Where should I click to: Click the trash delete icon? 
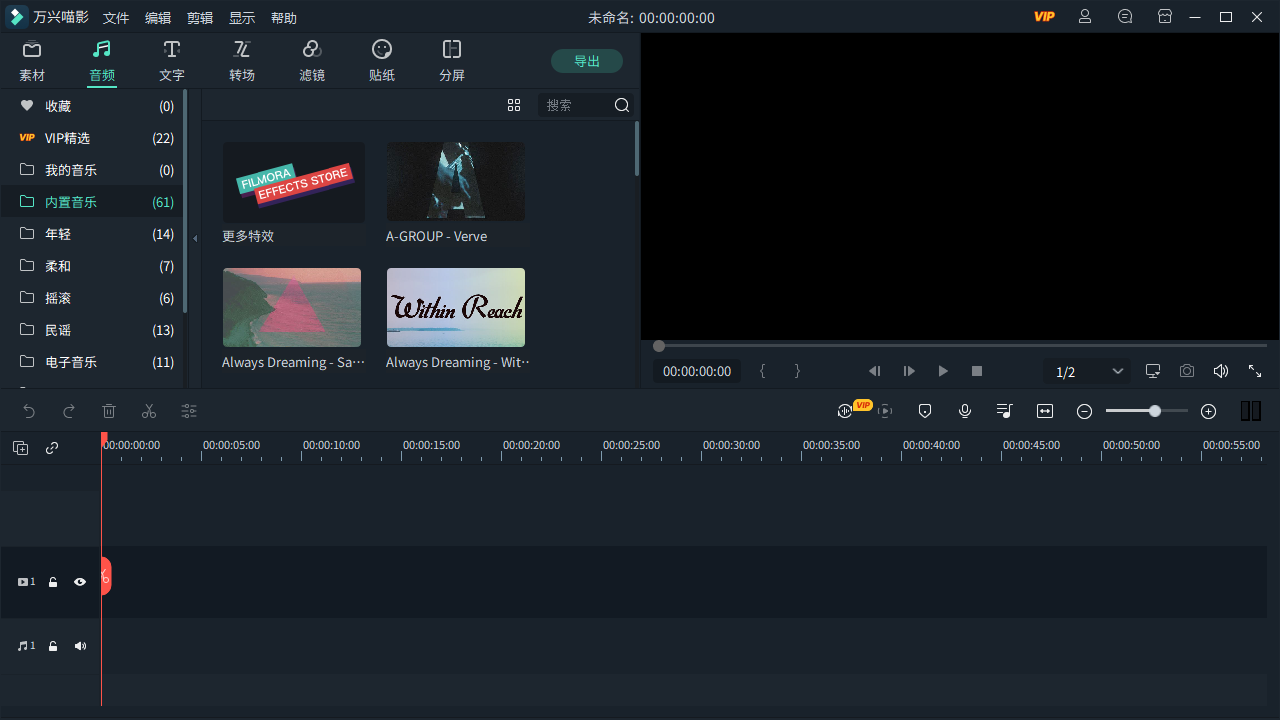coord(109,411)
